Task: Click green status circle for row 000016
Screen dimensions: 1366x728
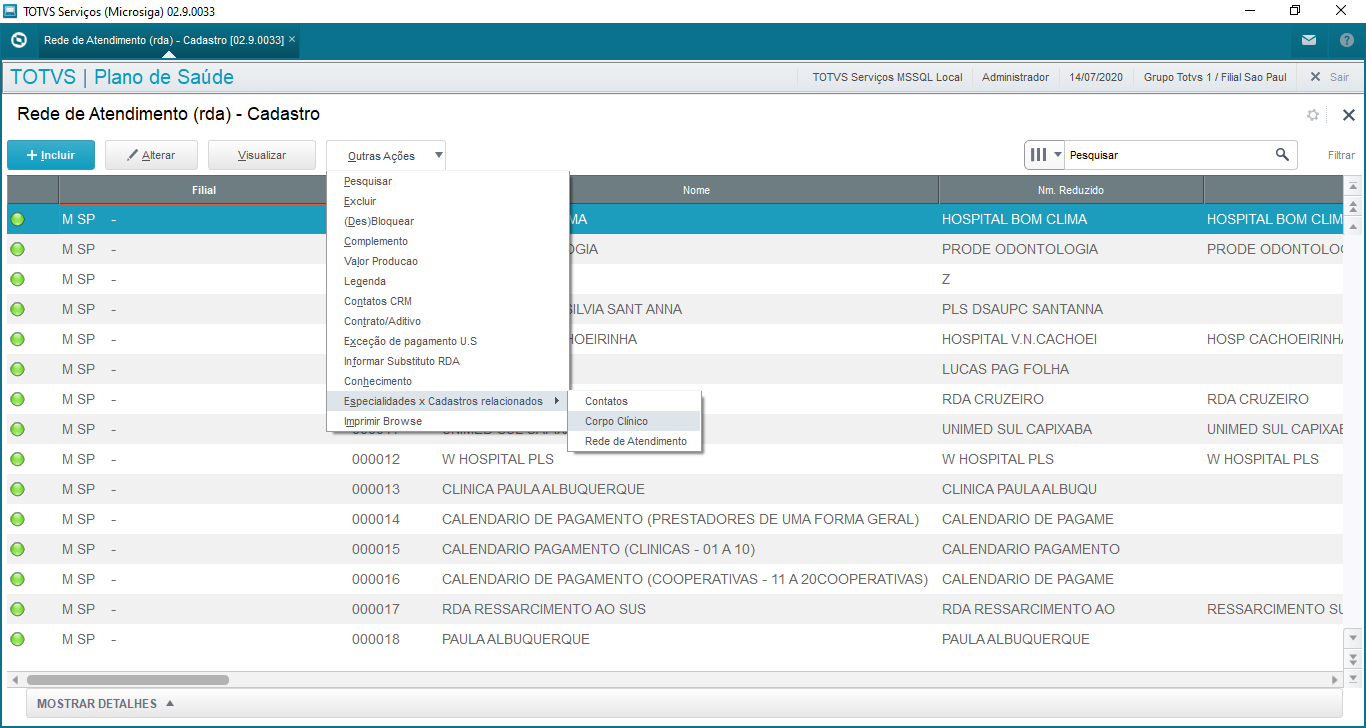Action: click(17, 579)
